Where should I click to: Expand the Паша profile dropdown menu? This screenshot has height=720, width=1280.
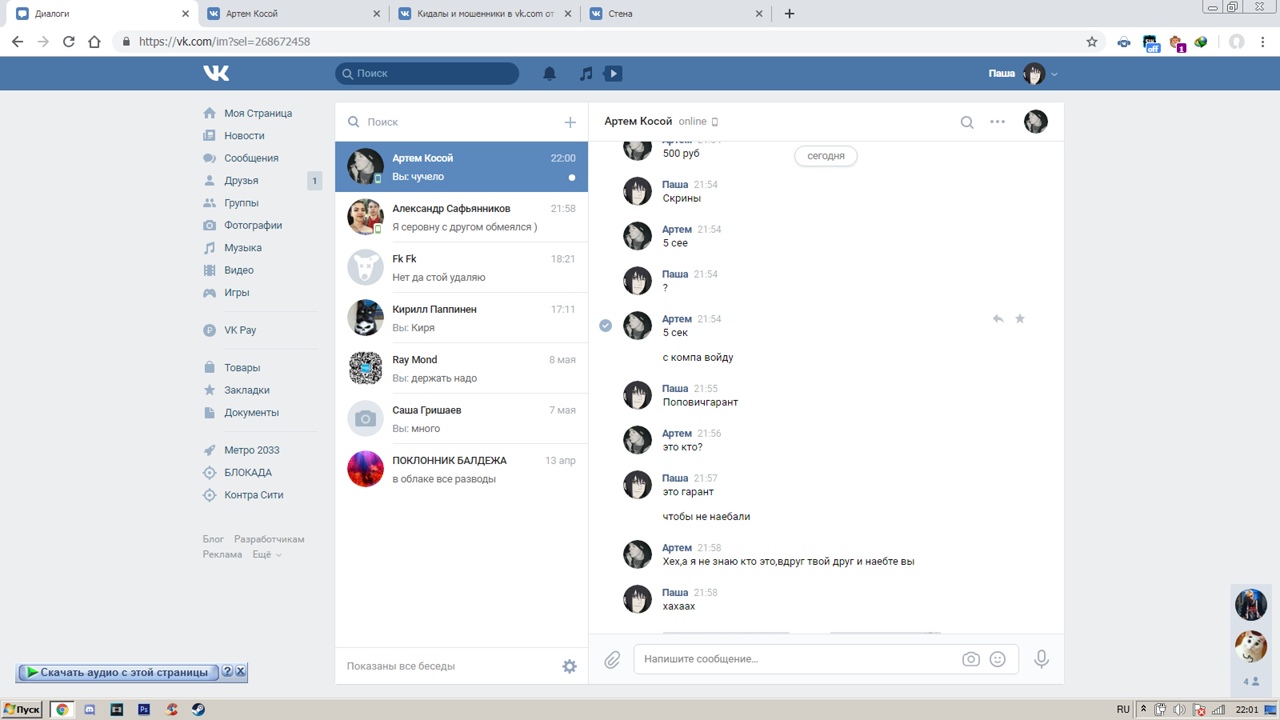[x=1054, y=74]
